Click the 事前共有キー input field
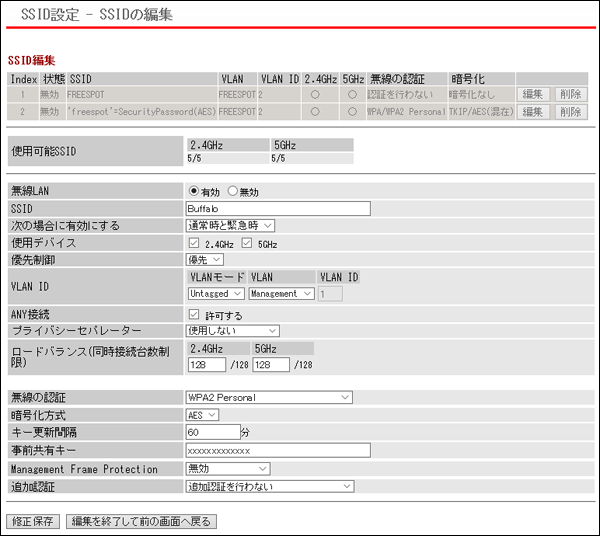 278,451
